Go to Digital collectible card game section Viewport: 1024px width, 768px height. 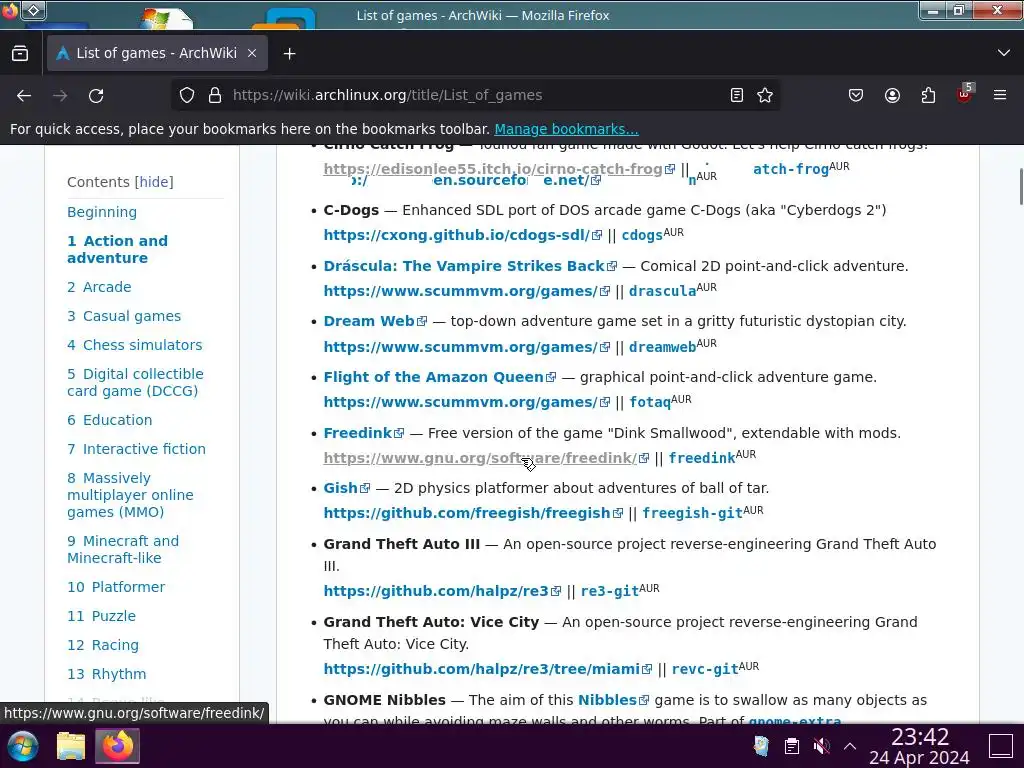pyautogui.click(x=135, y=383)
